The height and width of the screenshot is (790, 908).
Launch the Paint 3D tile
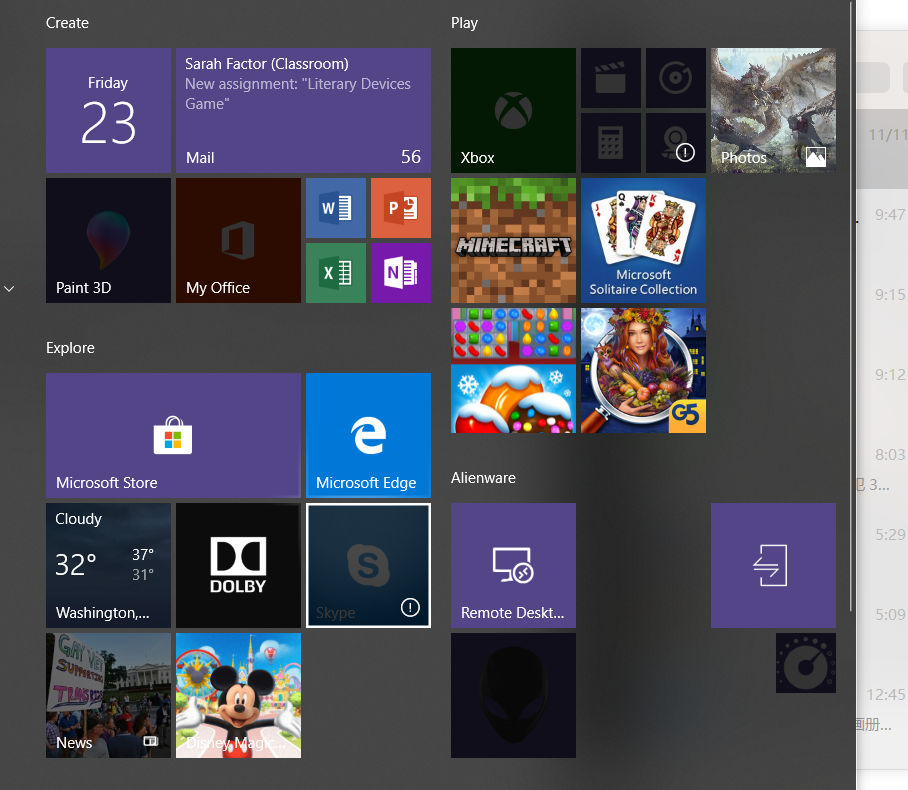(108, 240)
